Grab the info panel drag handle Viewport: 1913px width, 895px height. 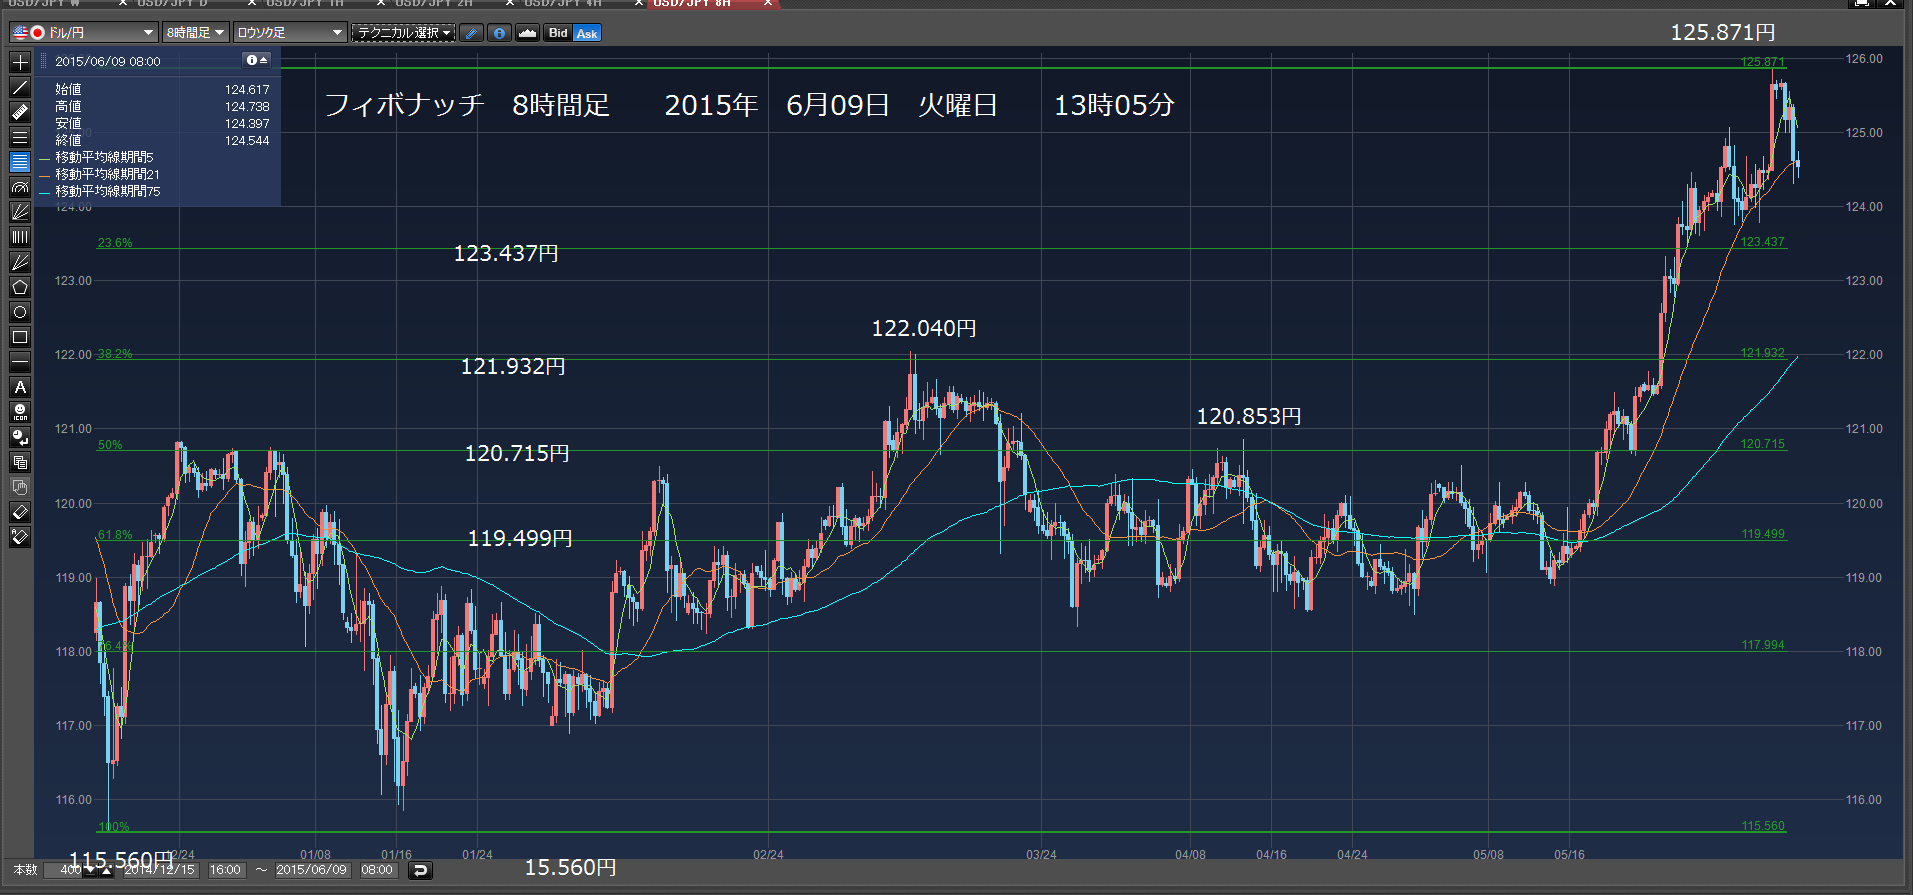point(43,61)
